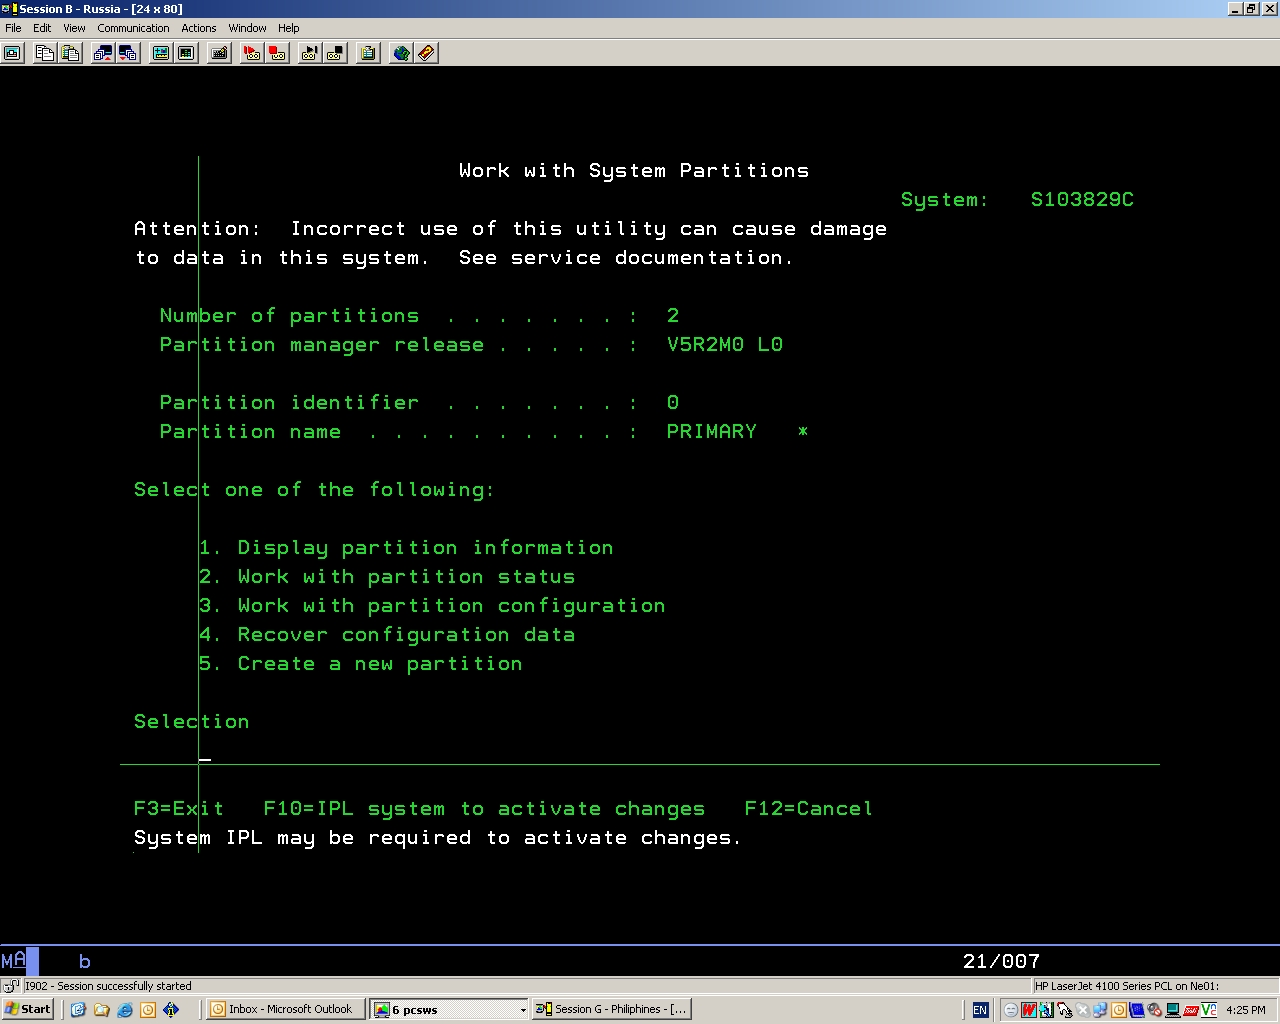The image size is (1280, 1024).
Task: Open the Edit menu
Action: click(x=42, y=28)
